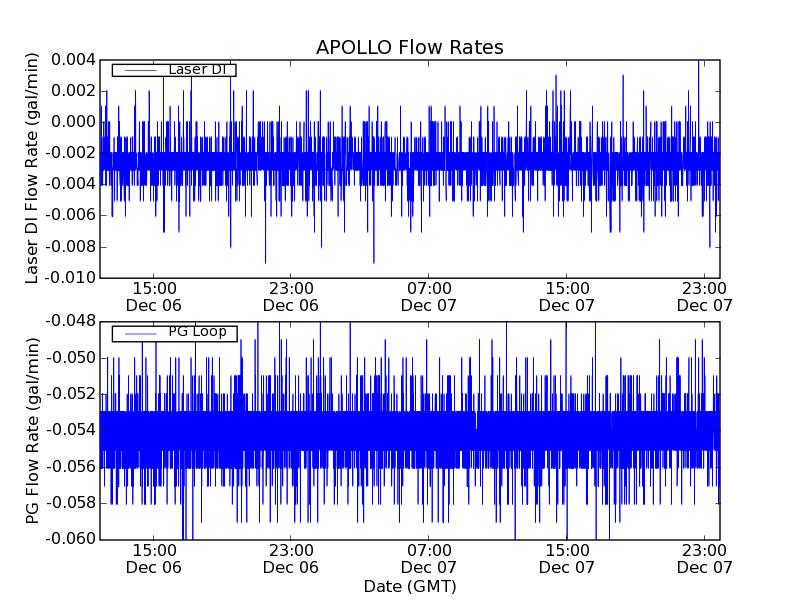The image size is (800, 600).
Task: Click the "APOLLO Flow Rates" chart title
Action: click(410, 47)
